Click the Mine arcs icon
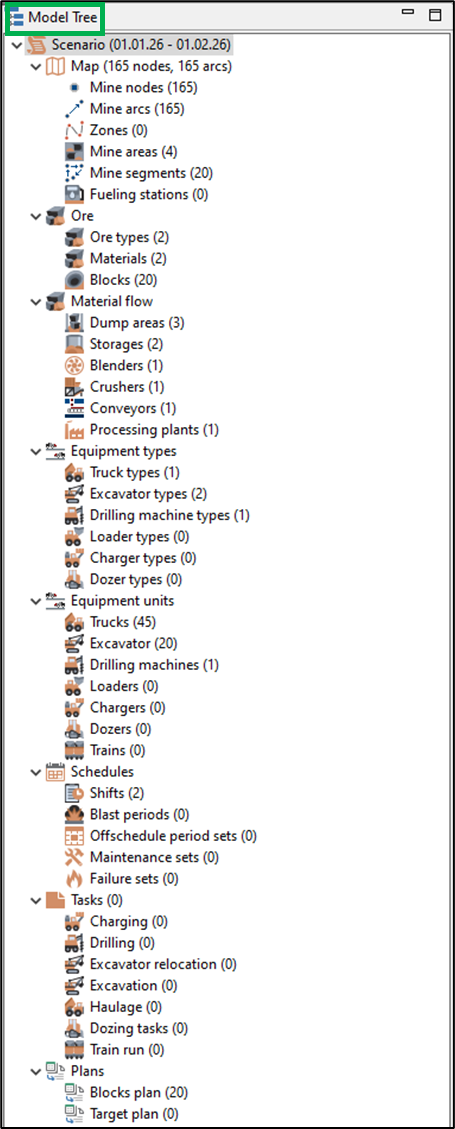The height and width of the screenshot is (1129, 455). [74, 109]
